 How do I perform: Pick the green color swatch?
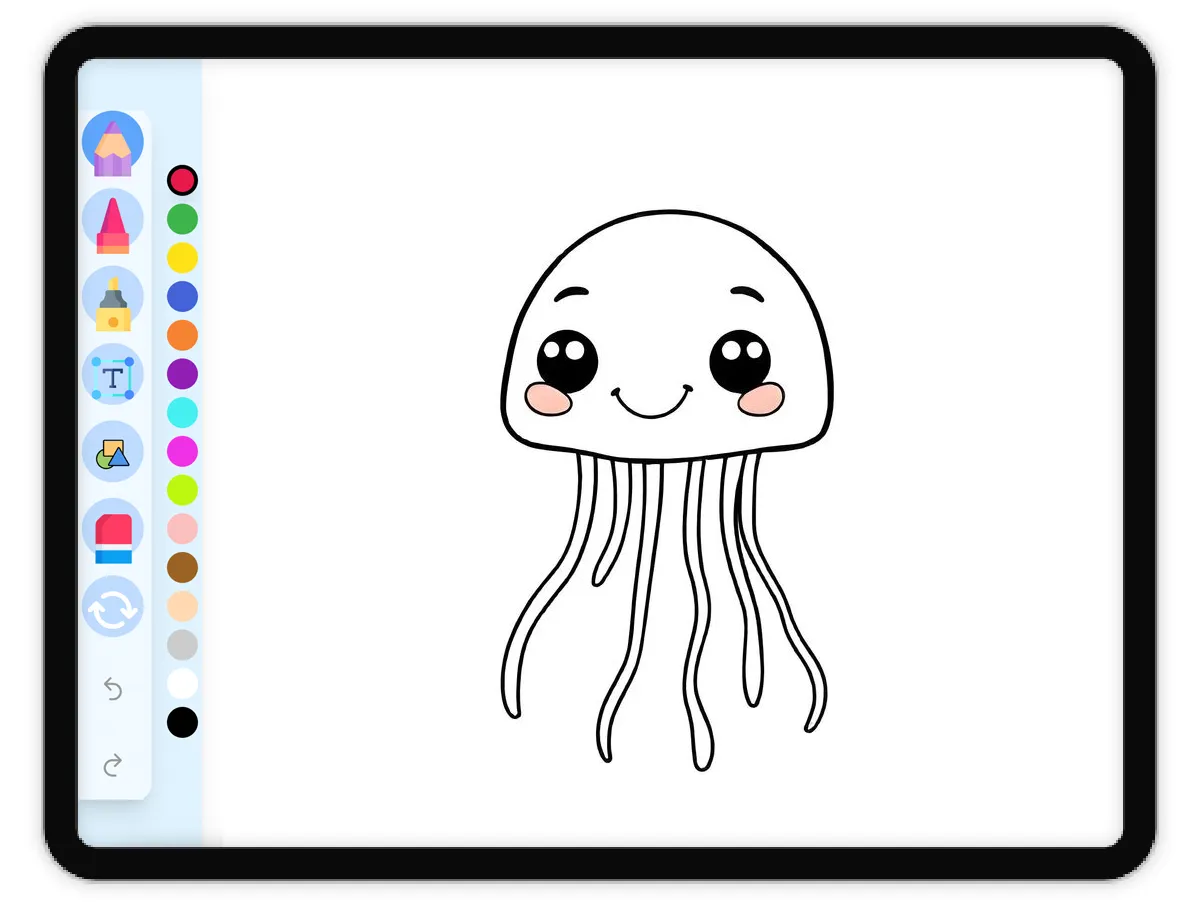(x=182, y=219)
